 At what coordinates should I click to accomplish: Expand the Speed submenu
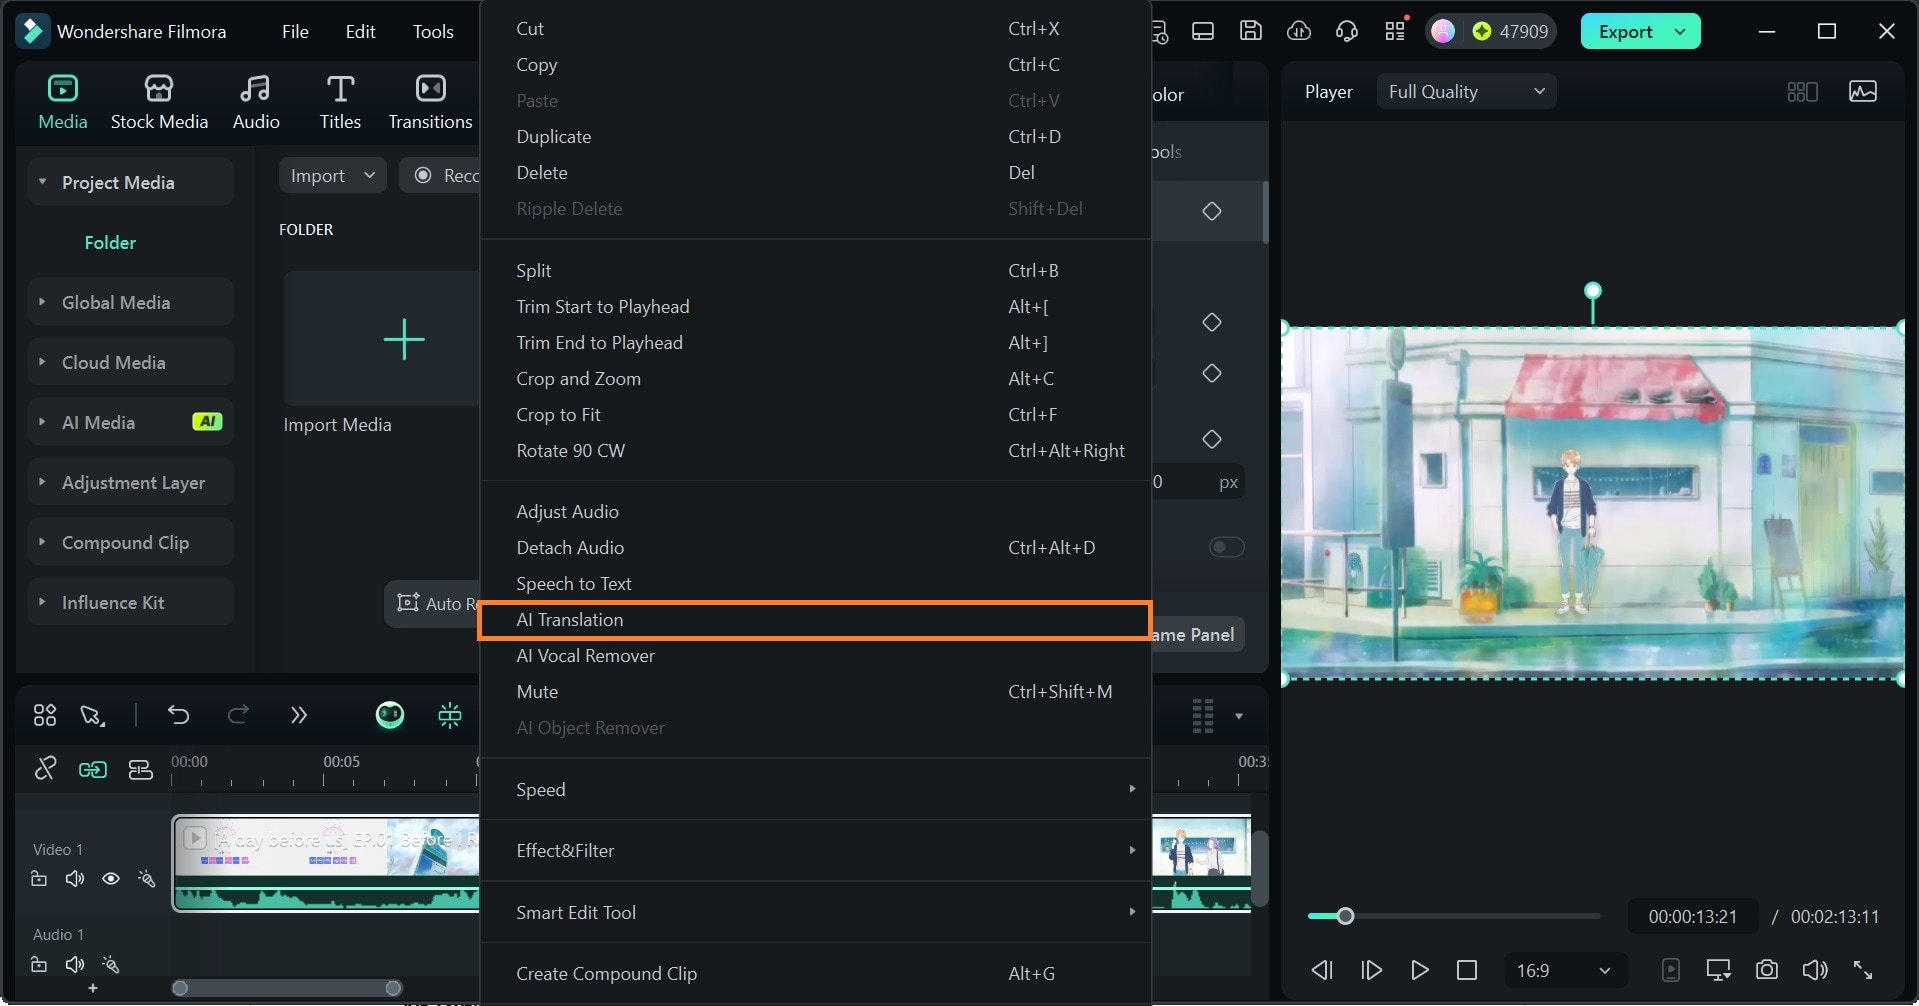point(816,790)
